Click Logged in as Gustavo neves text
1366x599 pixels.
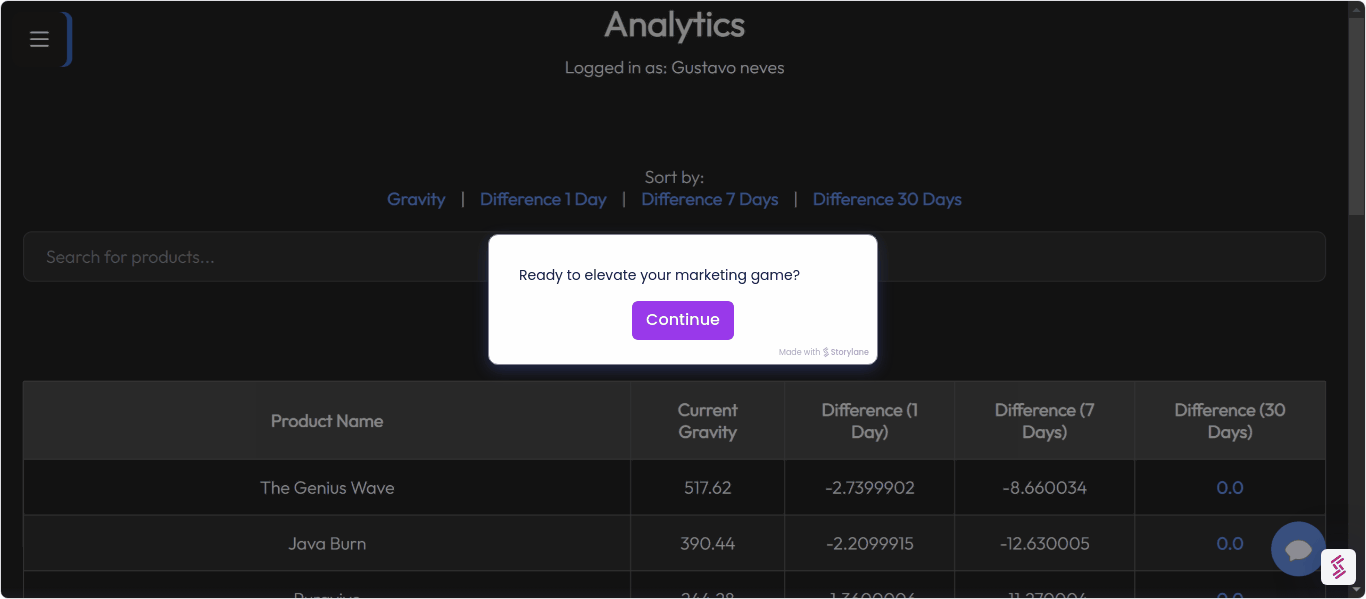click(675, 68)
